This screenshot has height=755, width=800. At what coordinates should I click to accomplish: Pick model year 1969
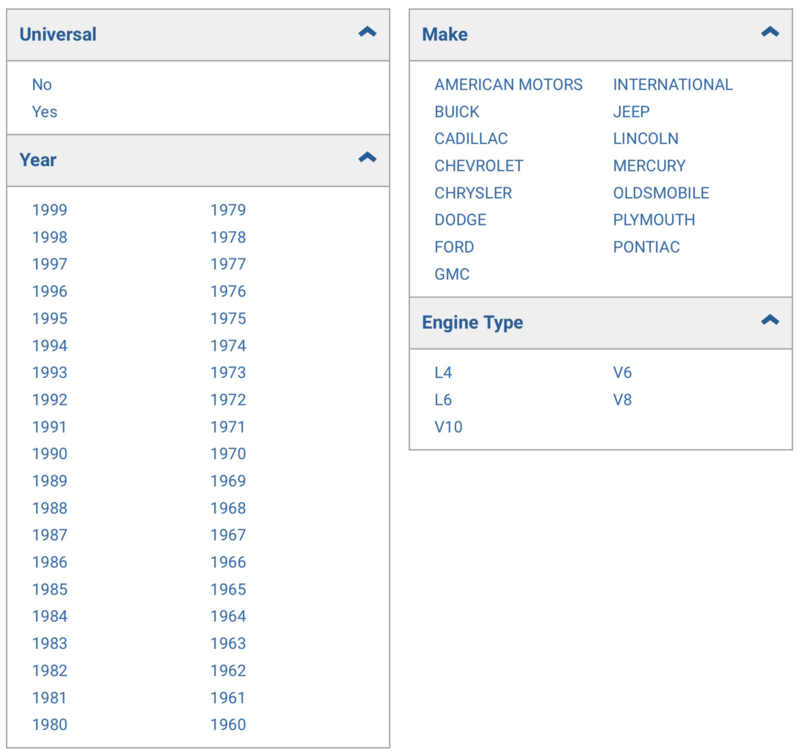coord(229,481)
